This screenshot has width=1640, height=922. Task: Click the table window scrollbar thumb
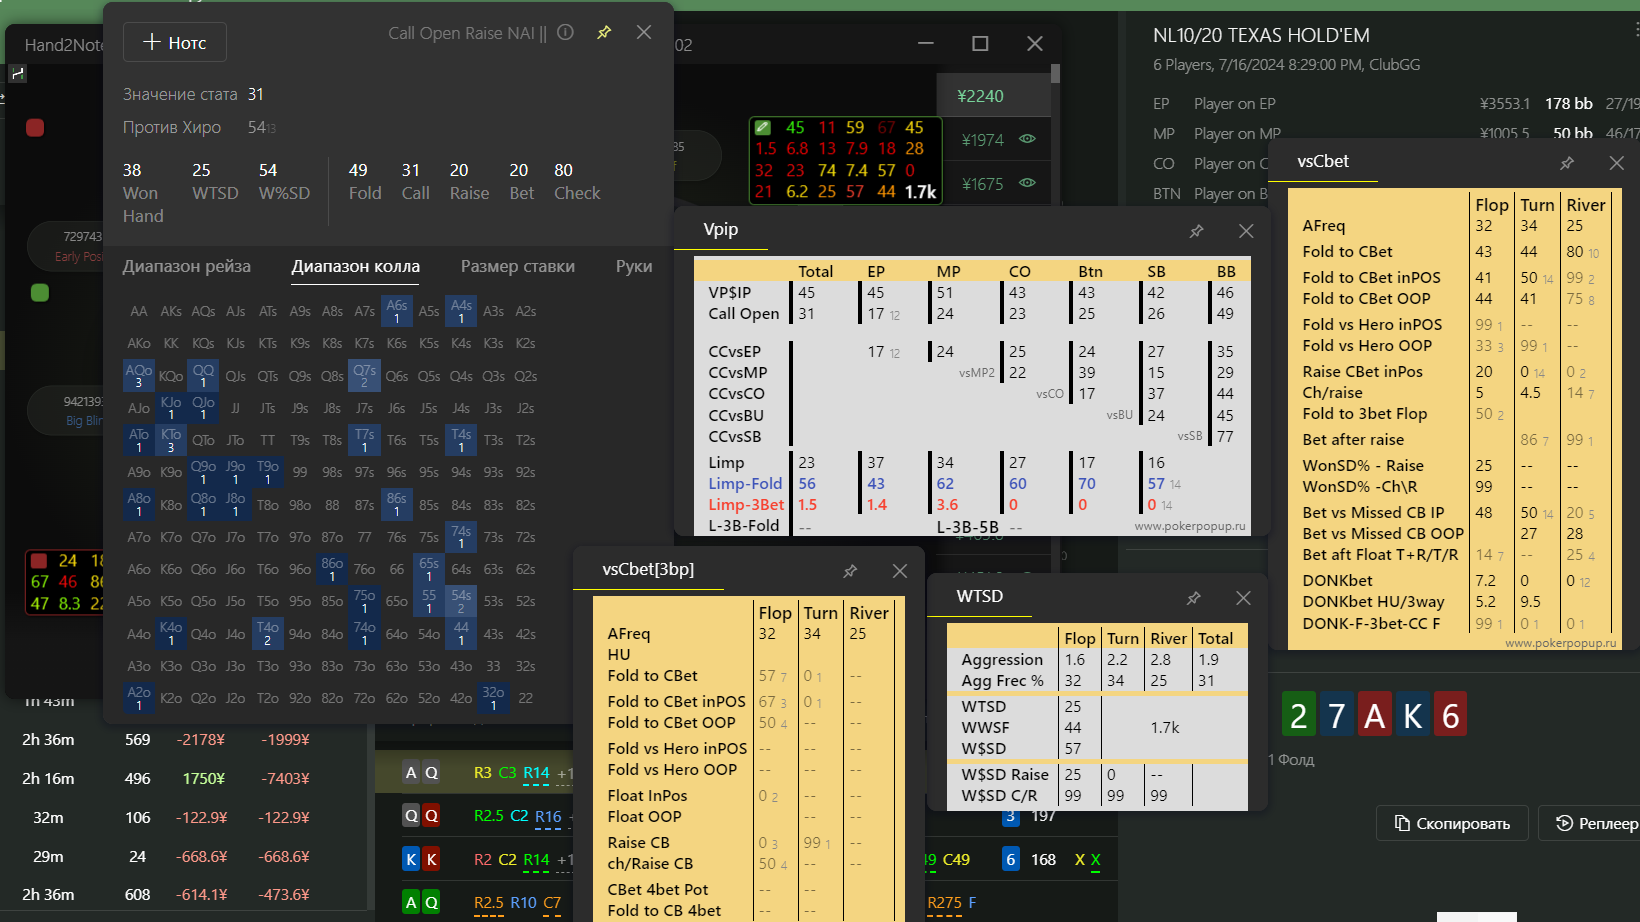[x=1055, y=73]
